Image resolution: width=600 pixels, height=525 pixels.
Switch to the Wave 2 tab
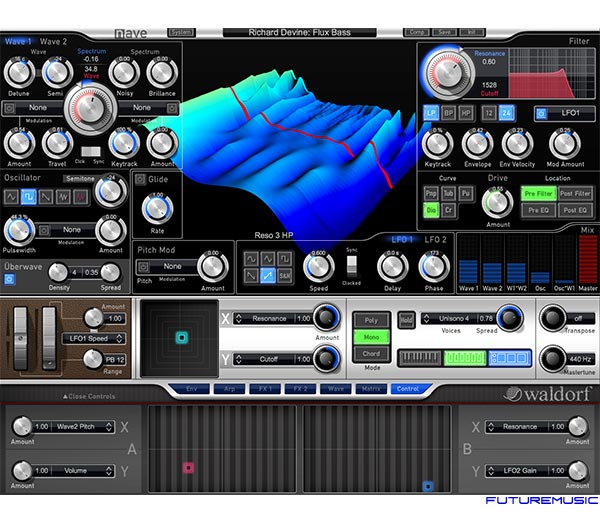coord(53,41)
